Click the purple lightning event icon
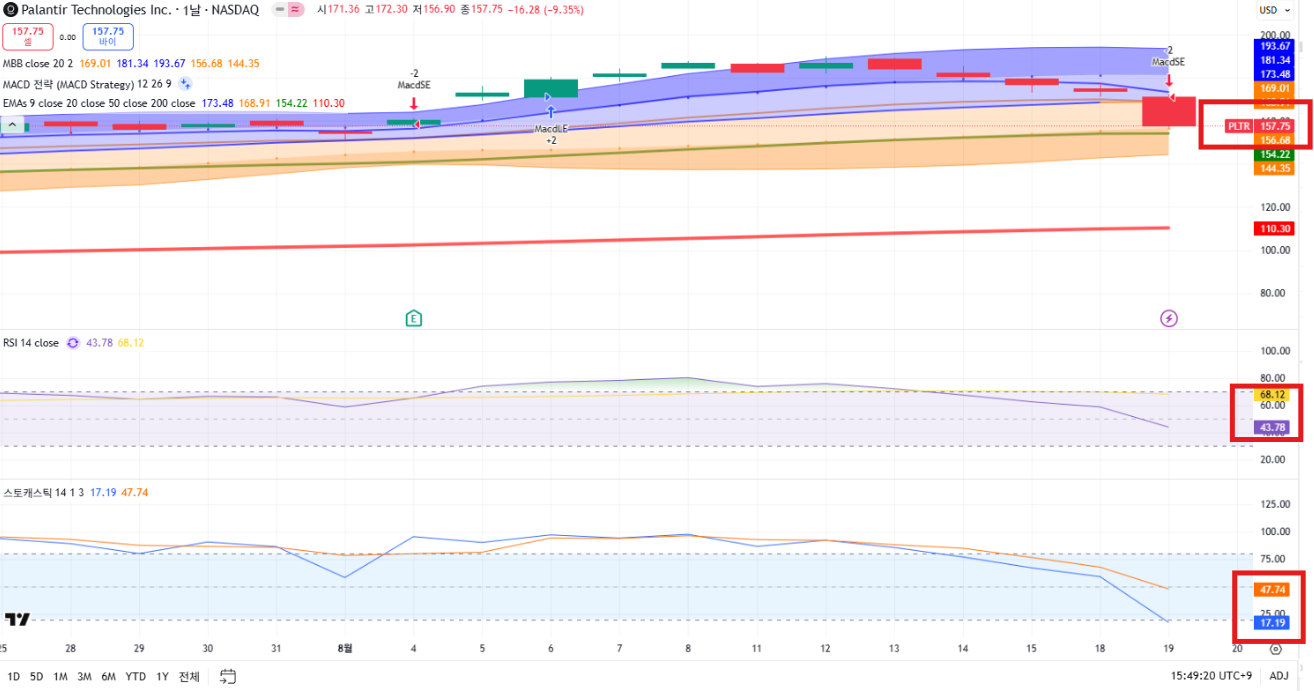 1168,318
